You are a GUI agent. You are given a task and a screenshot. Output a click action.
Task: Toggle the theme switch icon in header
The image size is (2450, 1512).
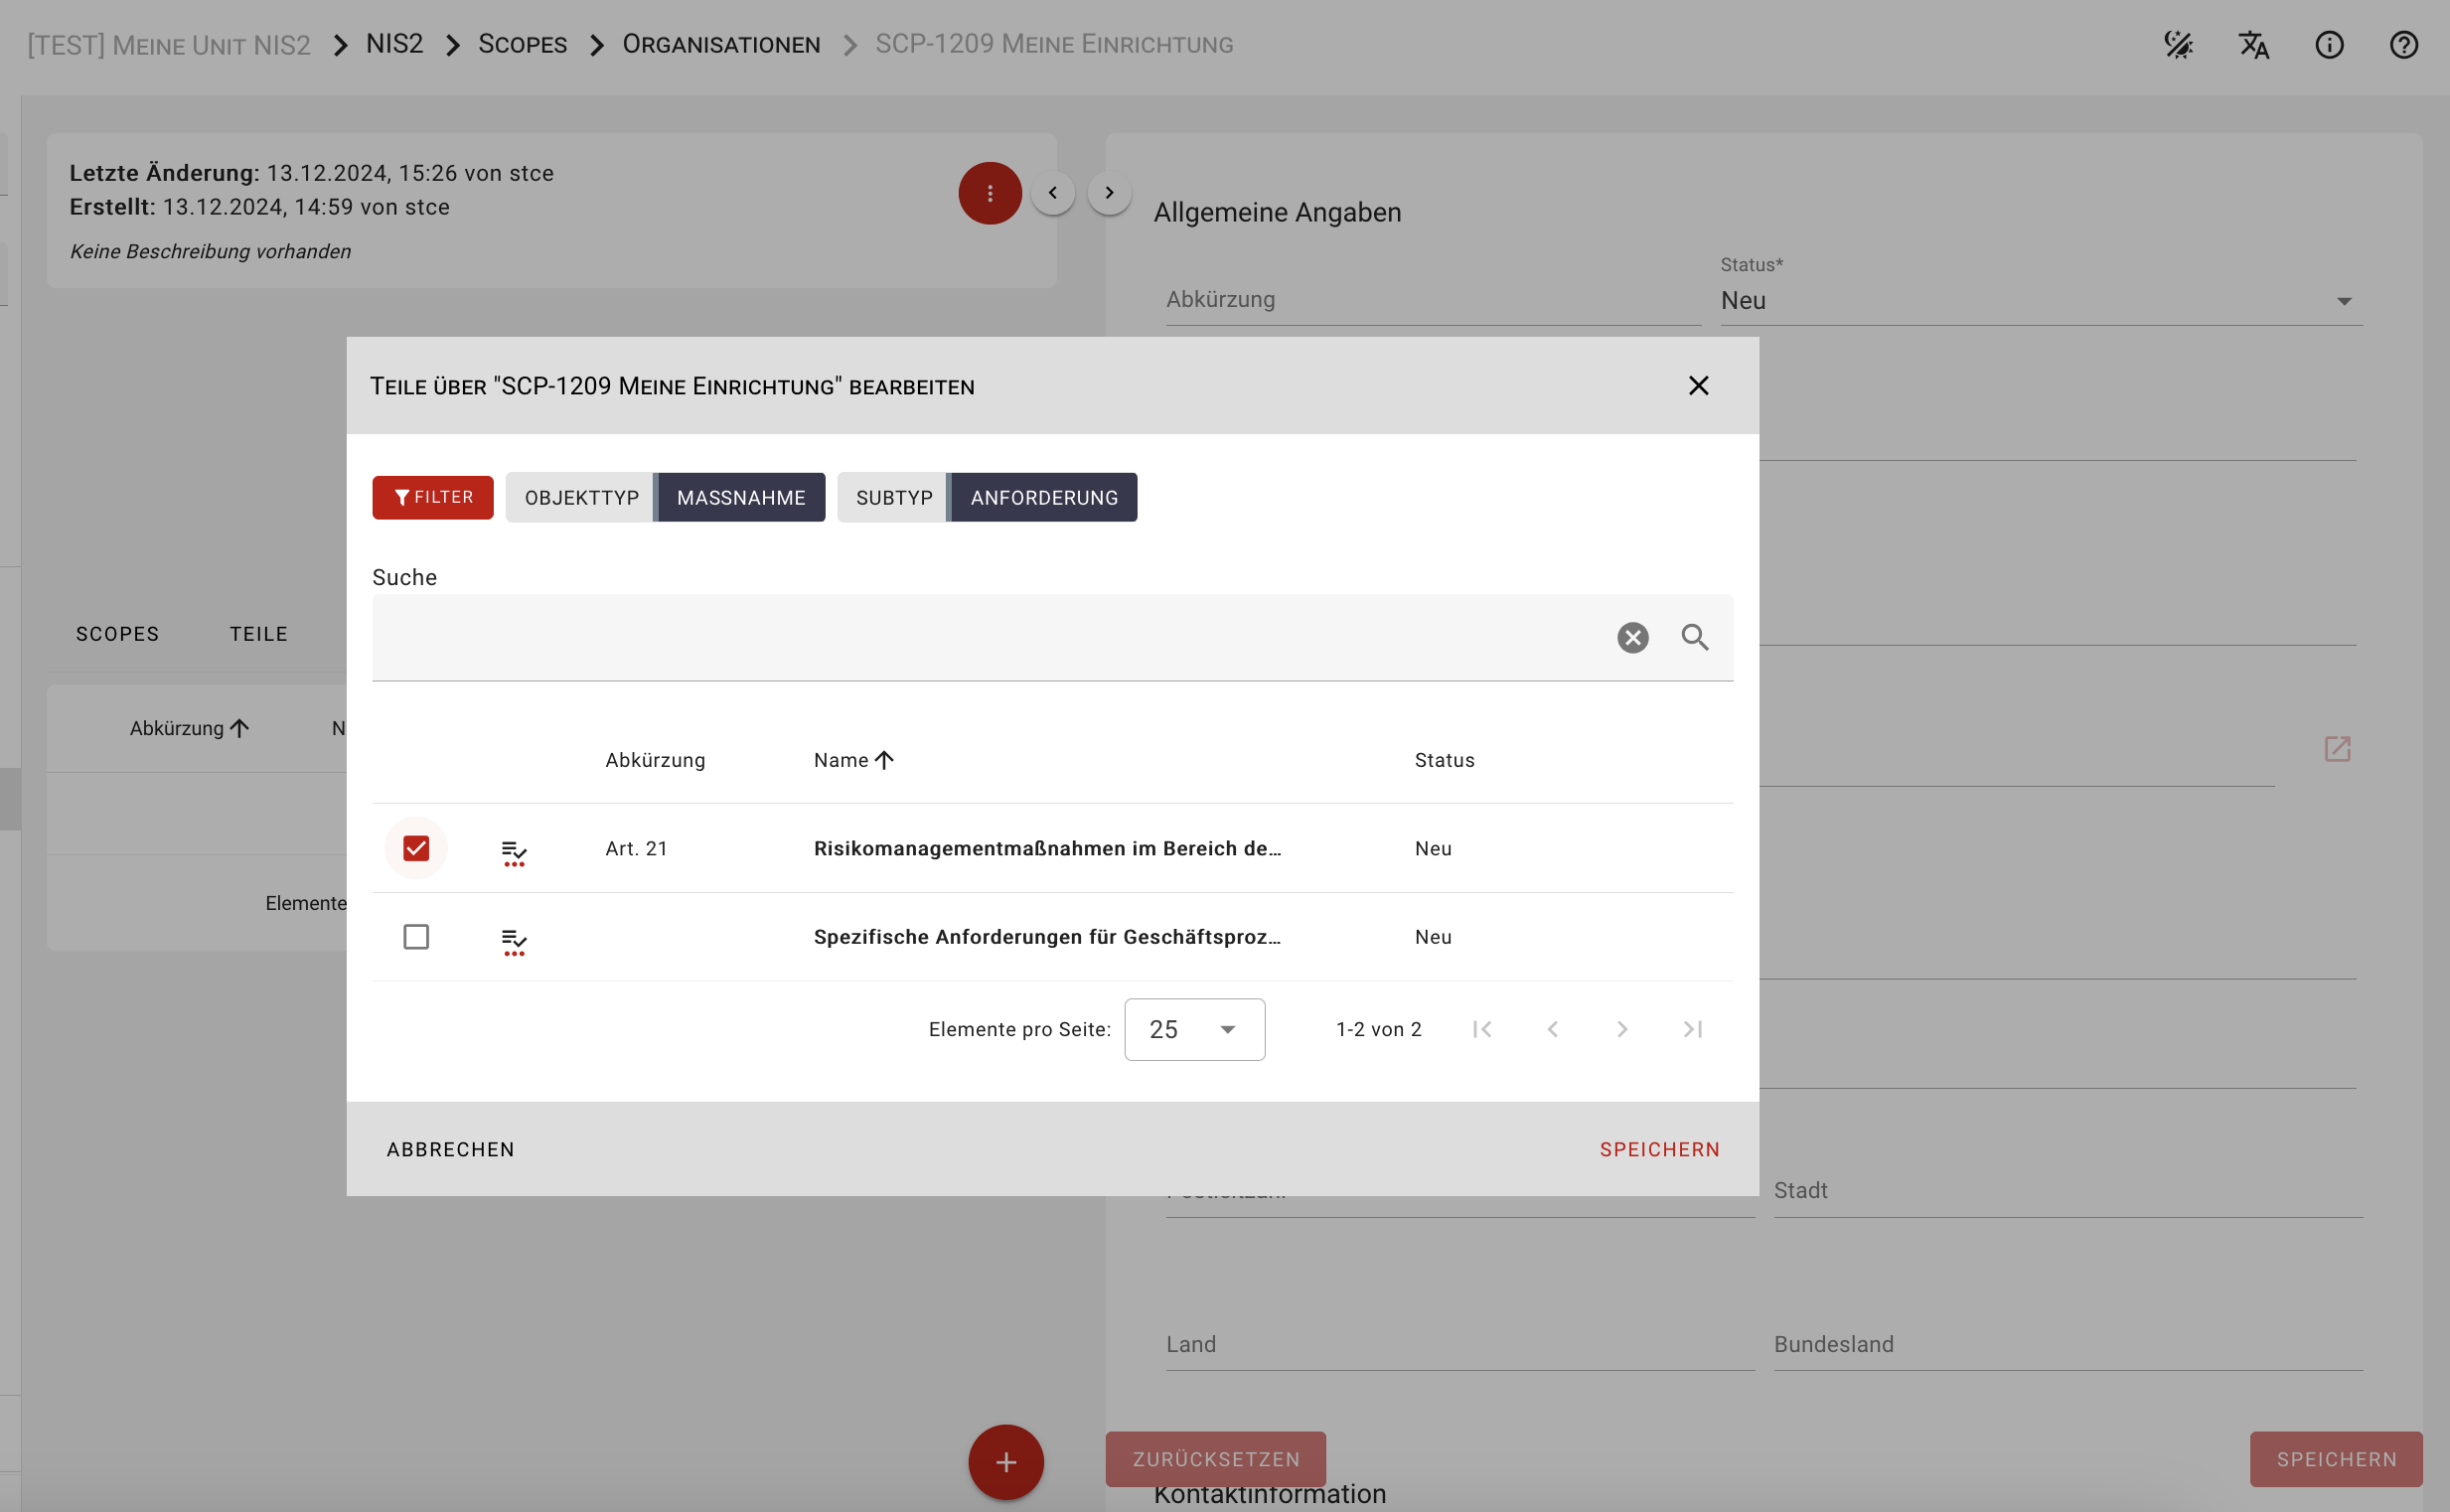pos(2178,45)
